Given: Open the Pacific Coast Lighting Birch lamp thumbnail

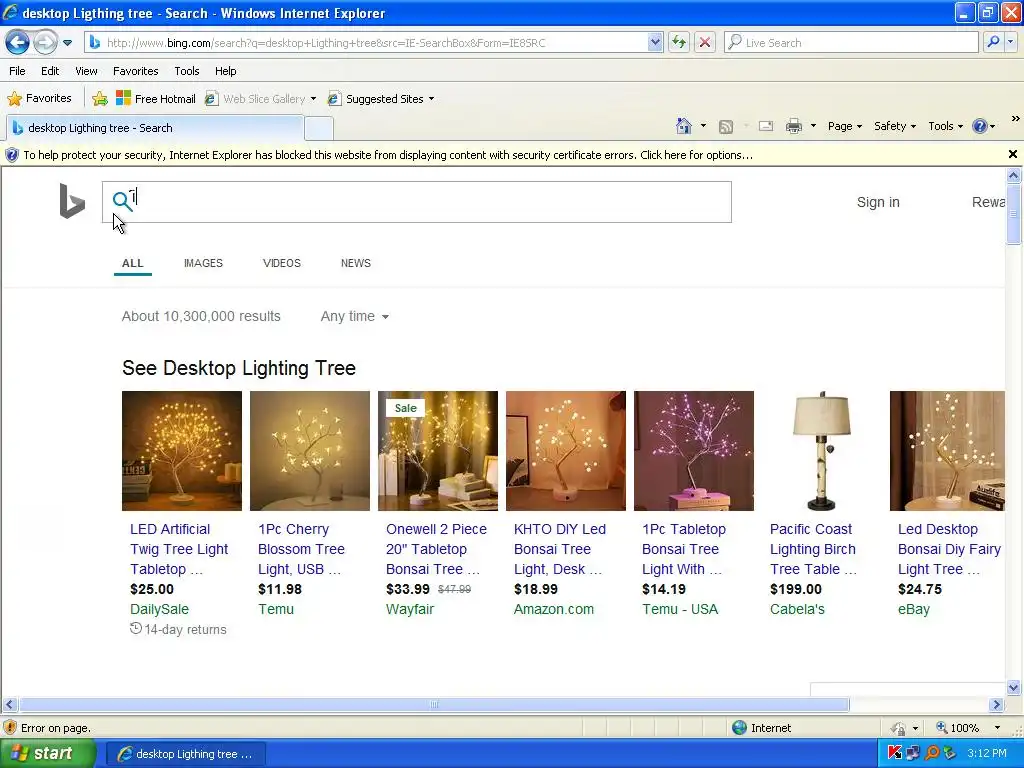Looking at the screenshot, I should [822, 451].
